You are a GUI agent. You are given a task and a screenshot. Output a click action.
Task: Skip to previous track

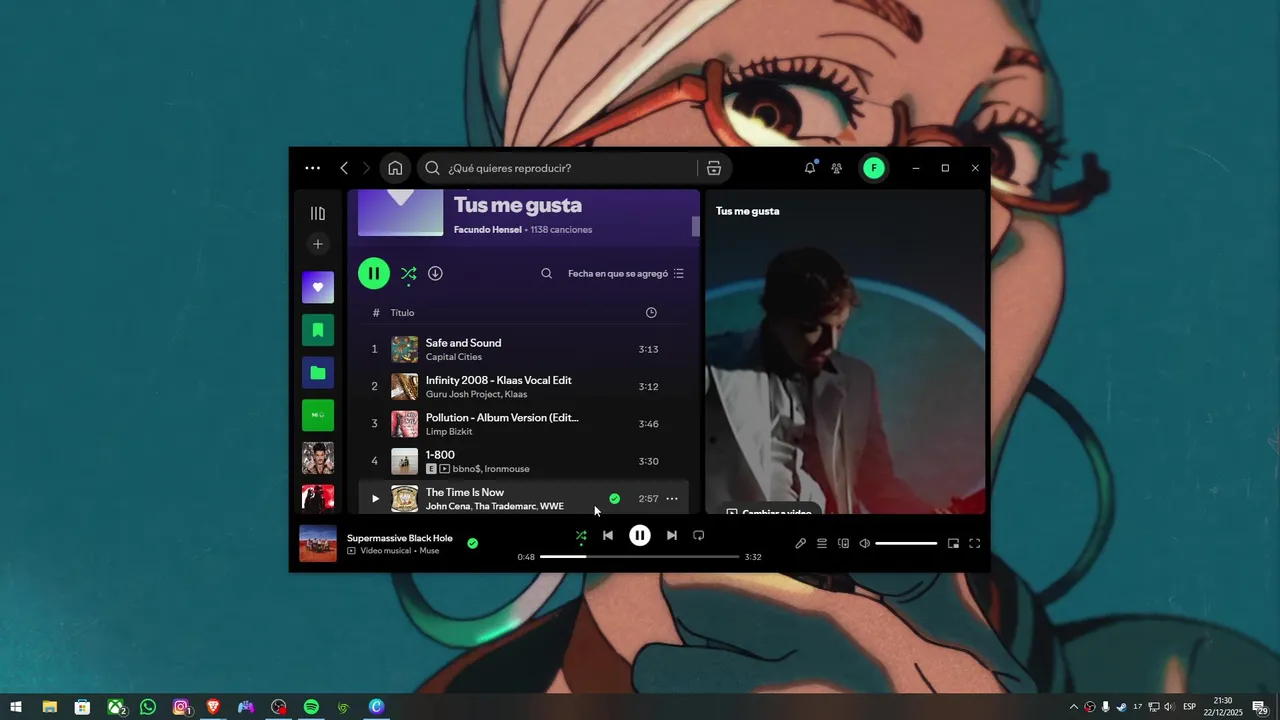tap(608, 535)
